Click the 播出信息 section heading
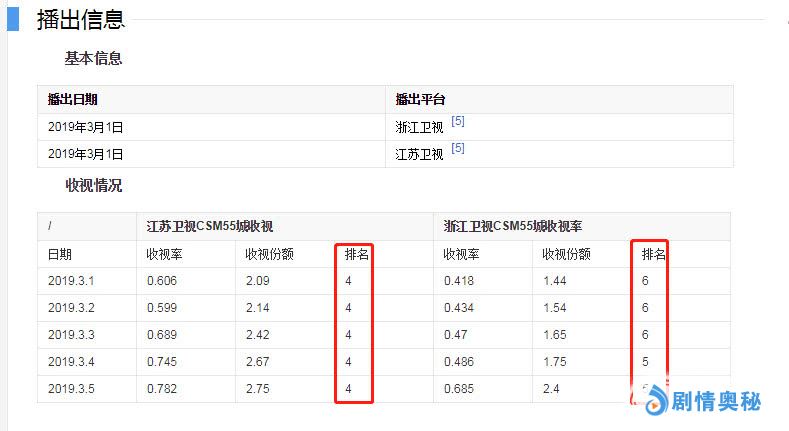This screenshot has height=431, width=789. [81, 19]
